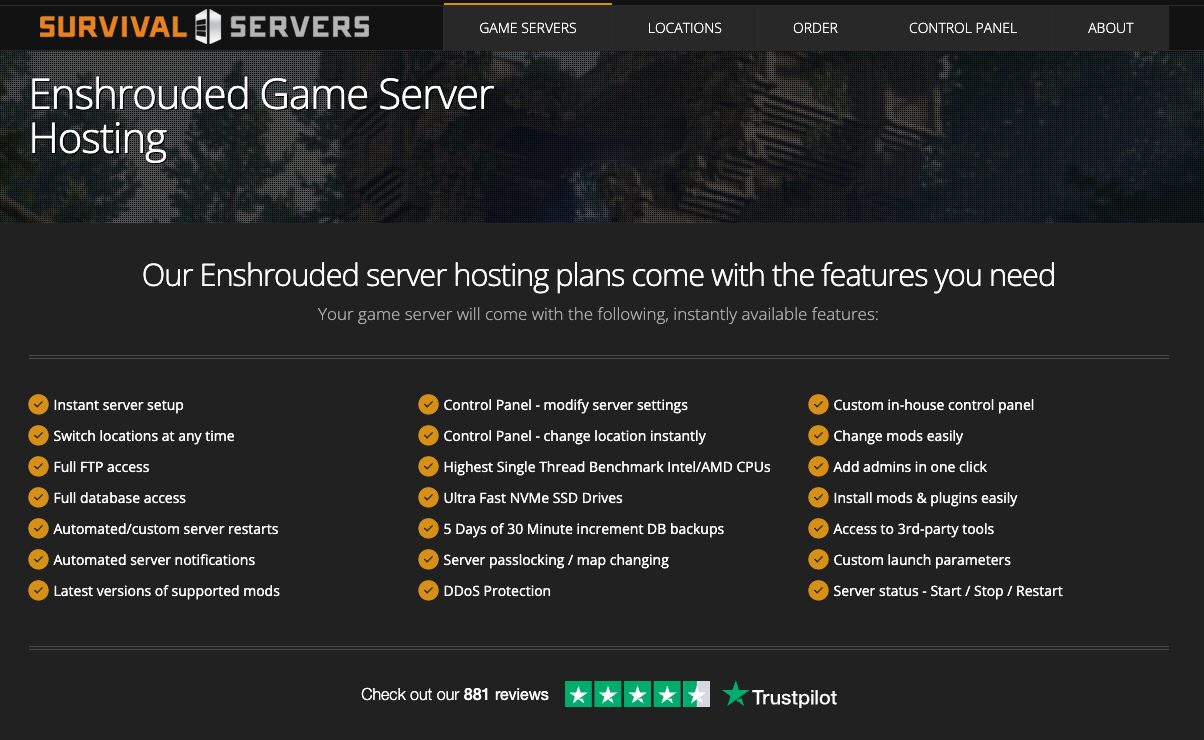
Task: Click checkmark beside Install mods & plugins easily
Action: [x=818, y=497]
